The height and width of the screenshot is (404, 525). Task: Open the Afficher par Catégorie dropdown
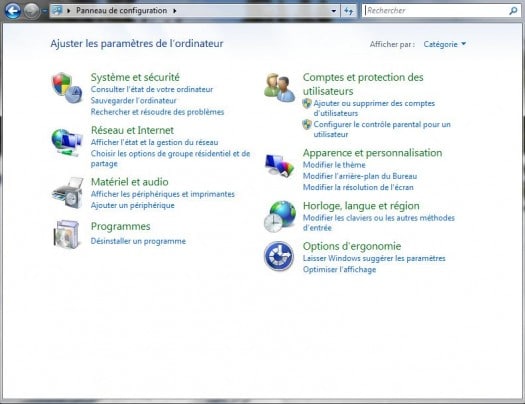click(x=445, y=44)
